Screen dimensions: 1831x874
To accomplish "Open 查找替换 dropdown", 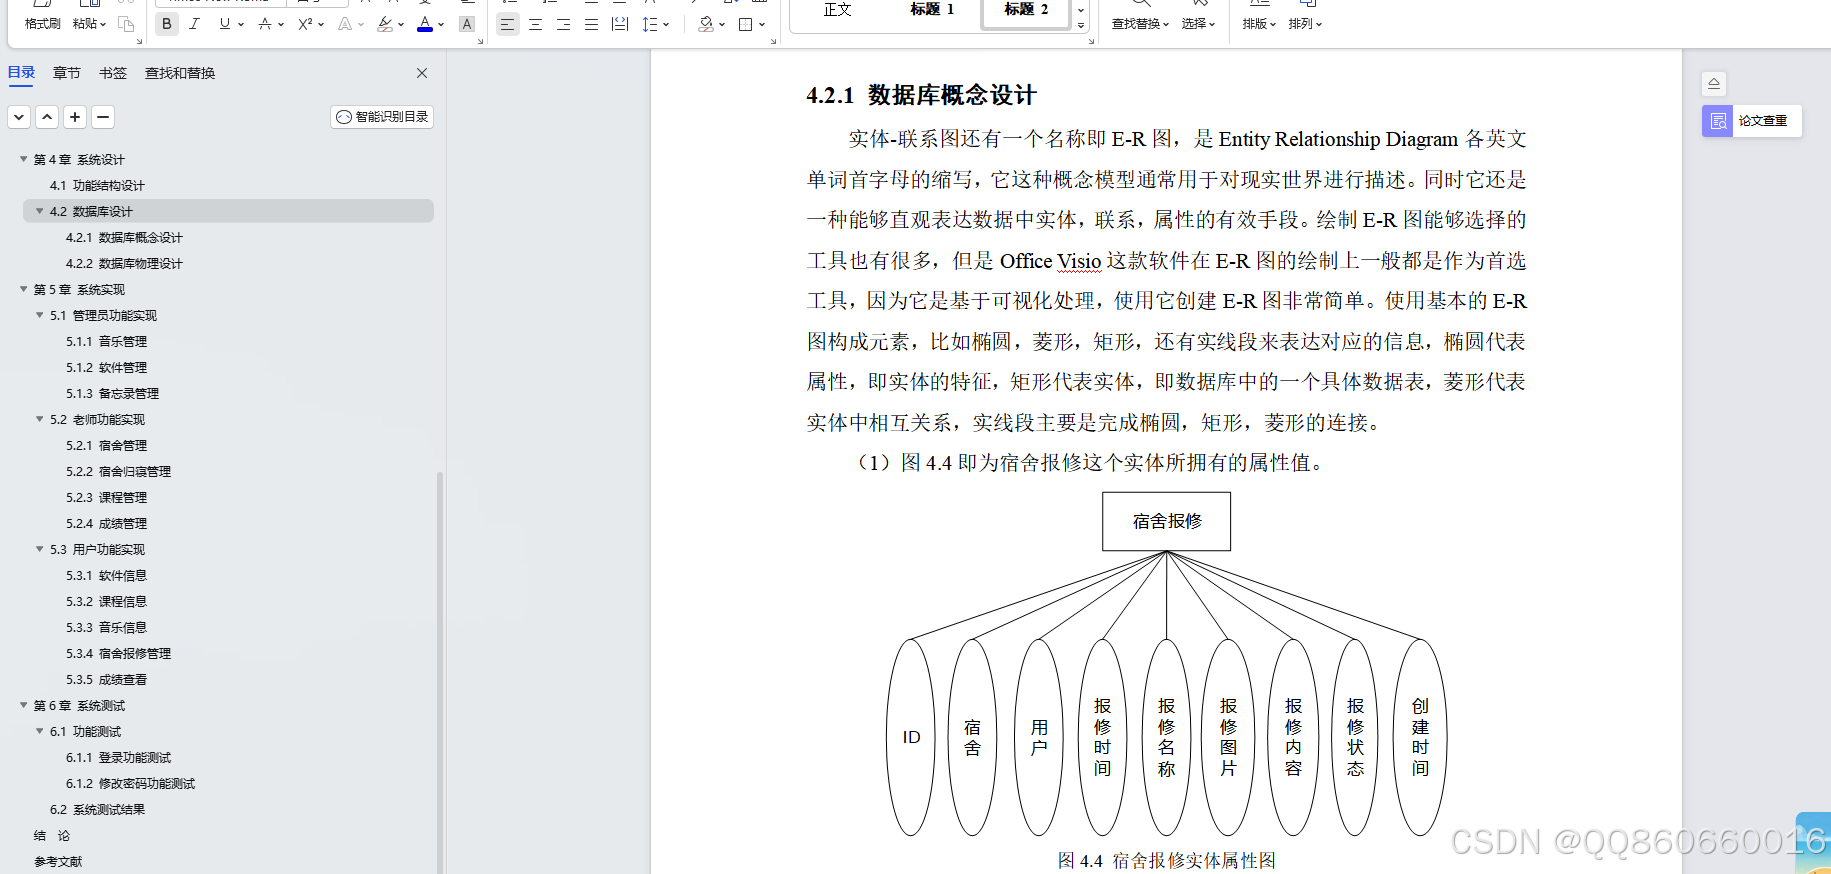I will [x=1140, y=24].
